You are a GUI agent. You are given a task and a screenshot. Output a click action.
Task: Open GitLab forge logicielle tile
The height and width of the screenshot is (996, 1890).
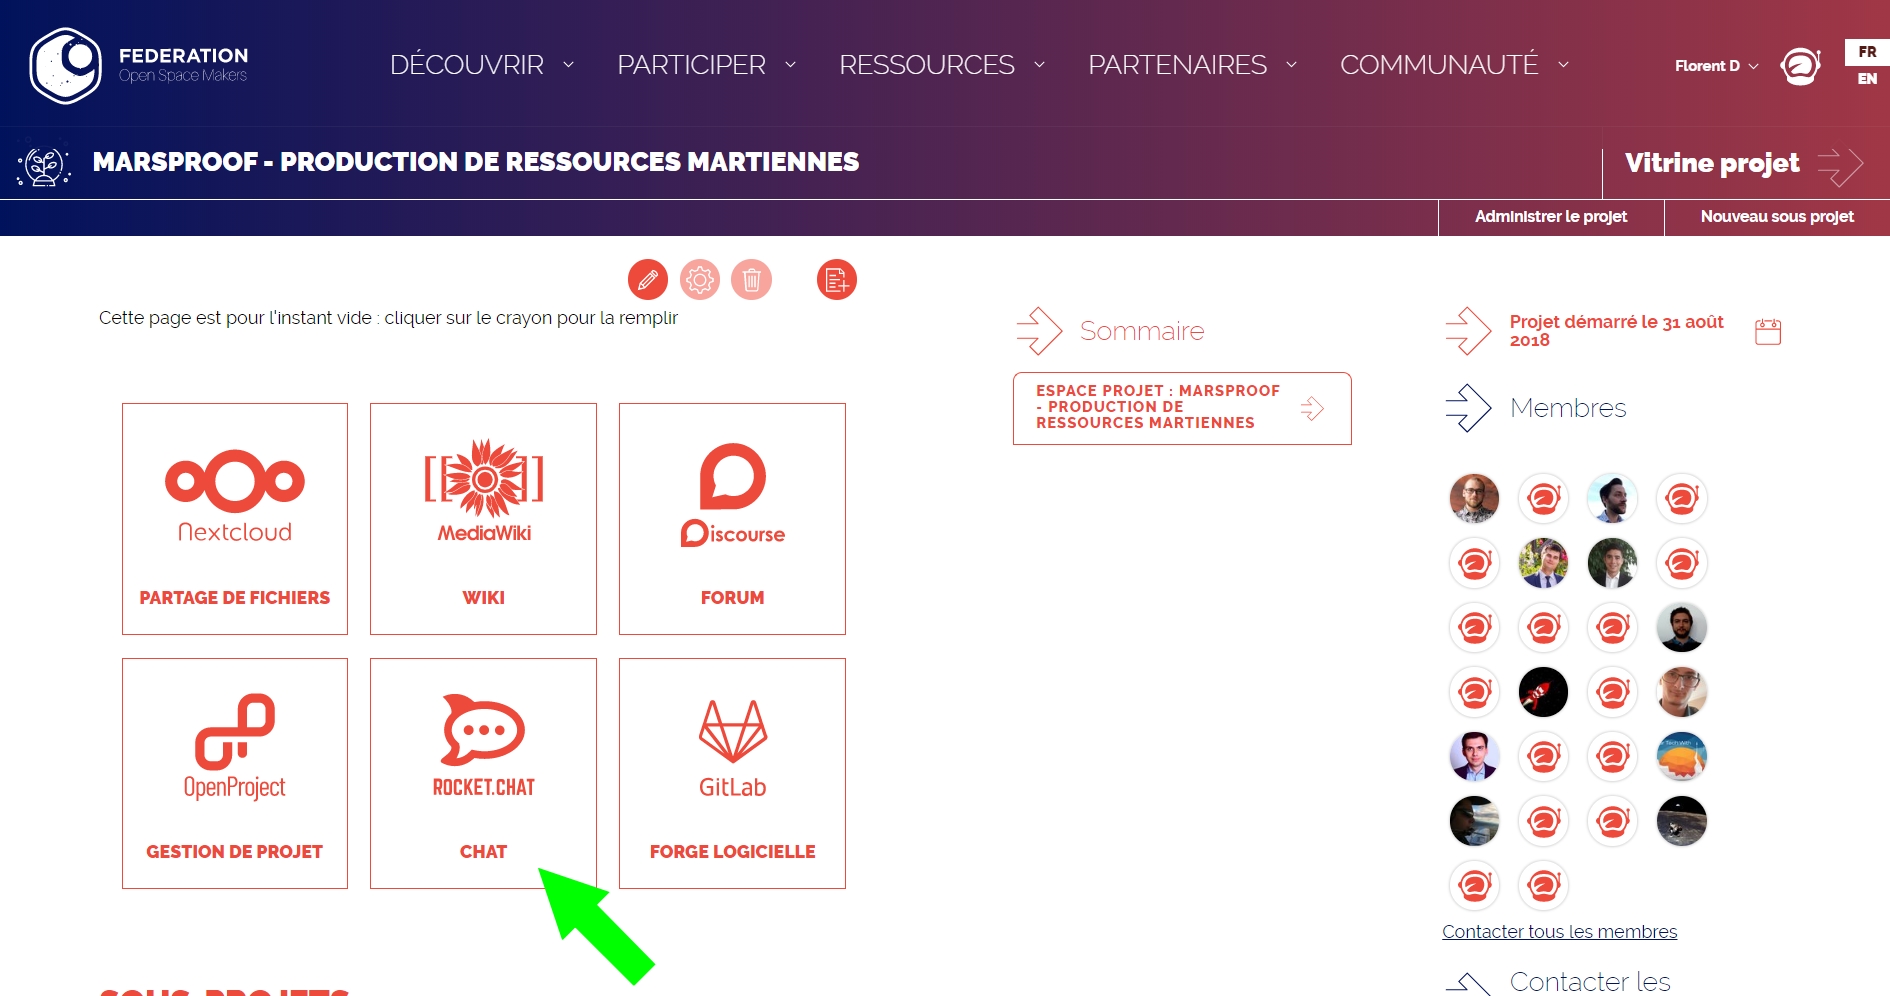coord(732,772)
